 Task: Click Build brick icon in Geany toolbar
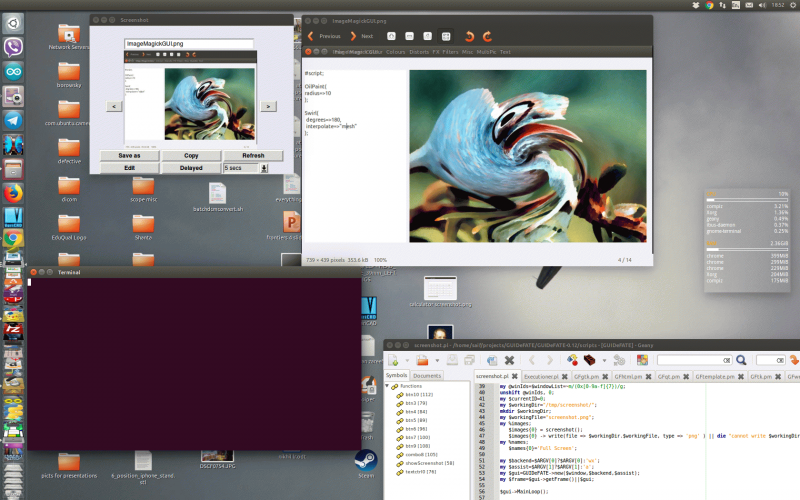tap(590, 360)
